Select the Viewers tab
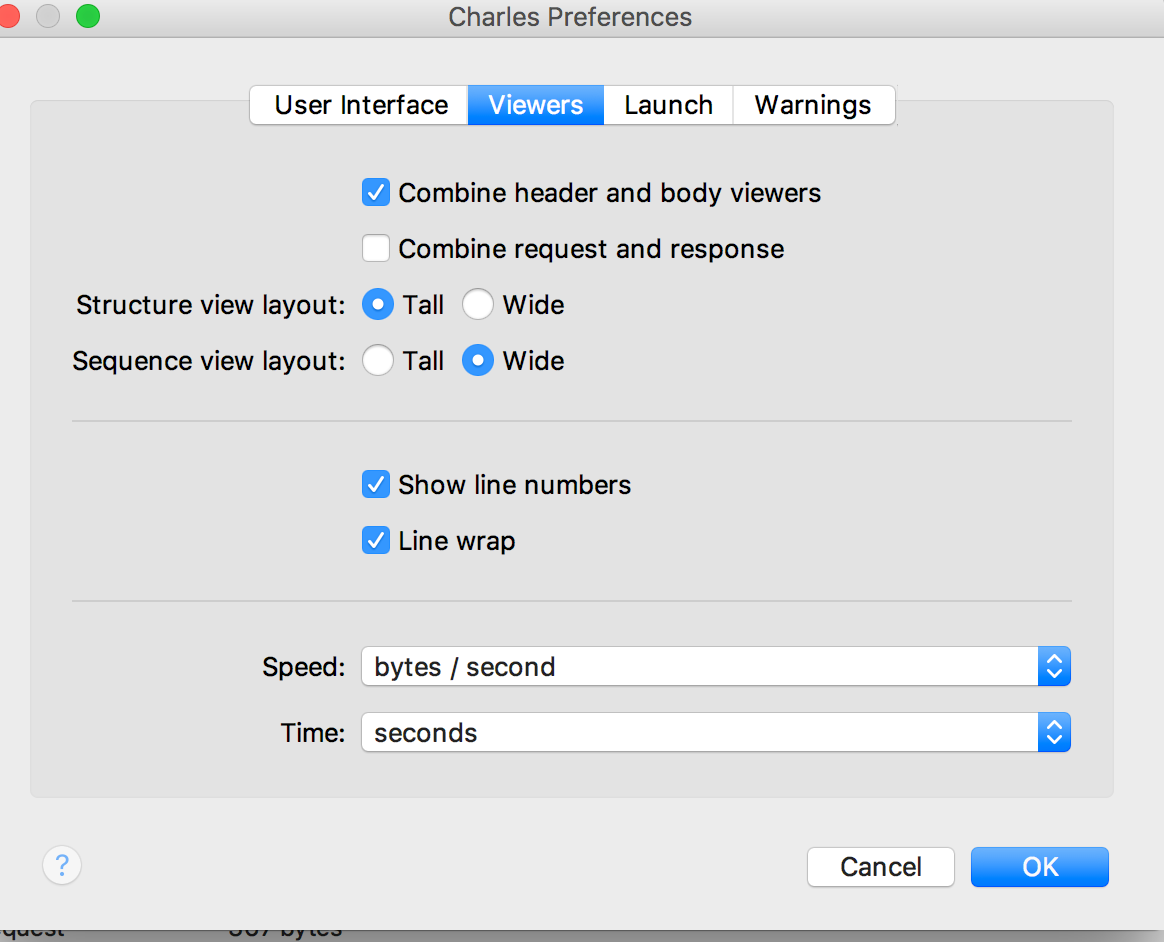 pos(536,105)
